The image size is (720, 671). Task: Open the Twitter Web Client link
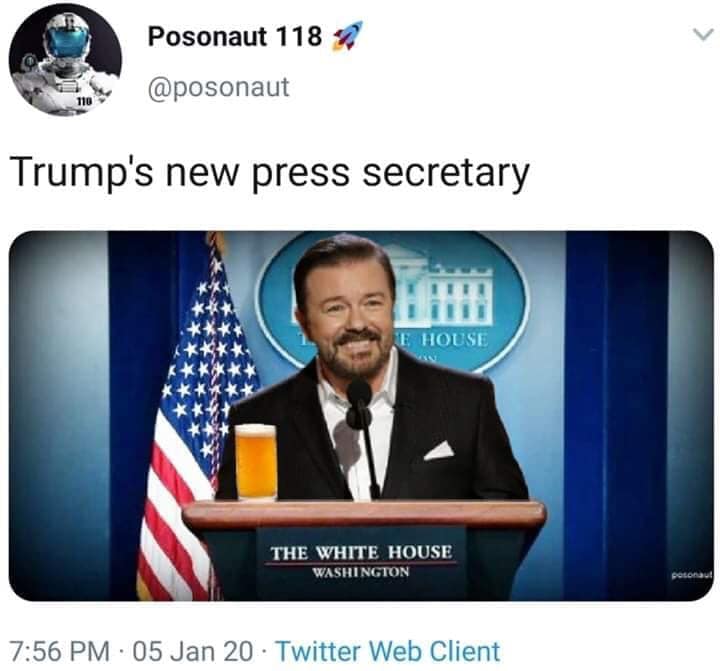pyautogui.click(x=388, y=651)
